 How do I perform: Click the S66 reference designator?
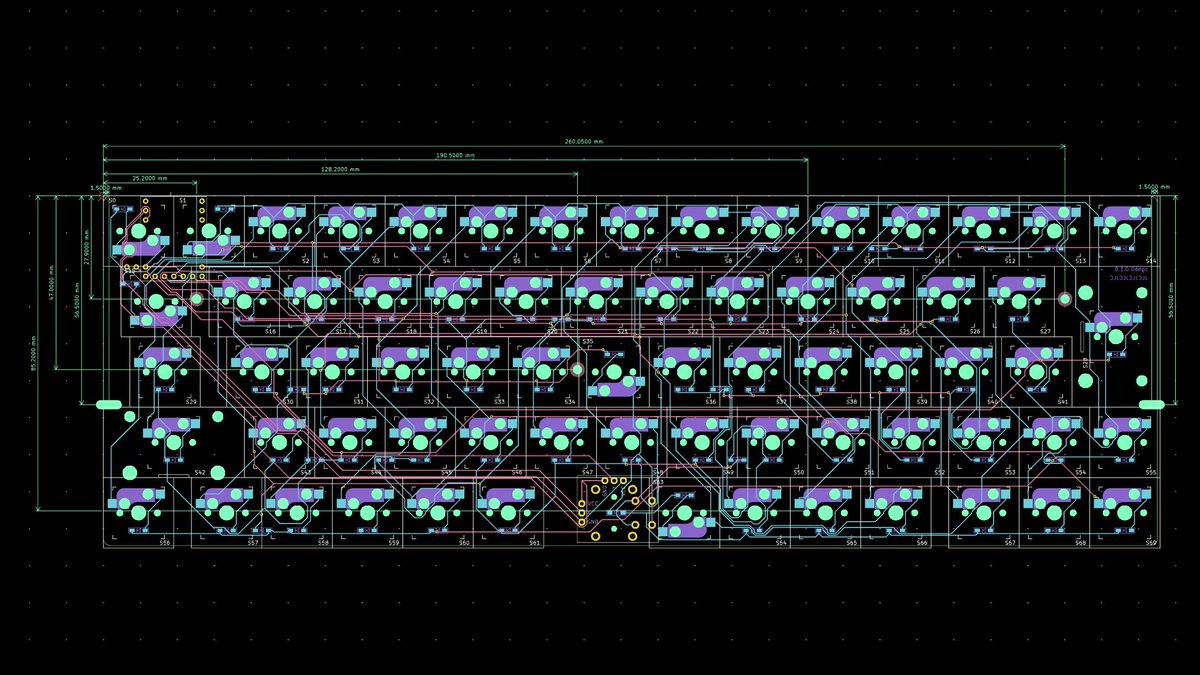tap(922, 542)
